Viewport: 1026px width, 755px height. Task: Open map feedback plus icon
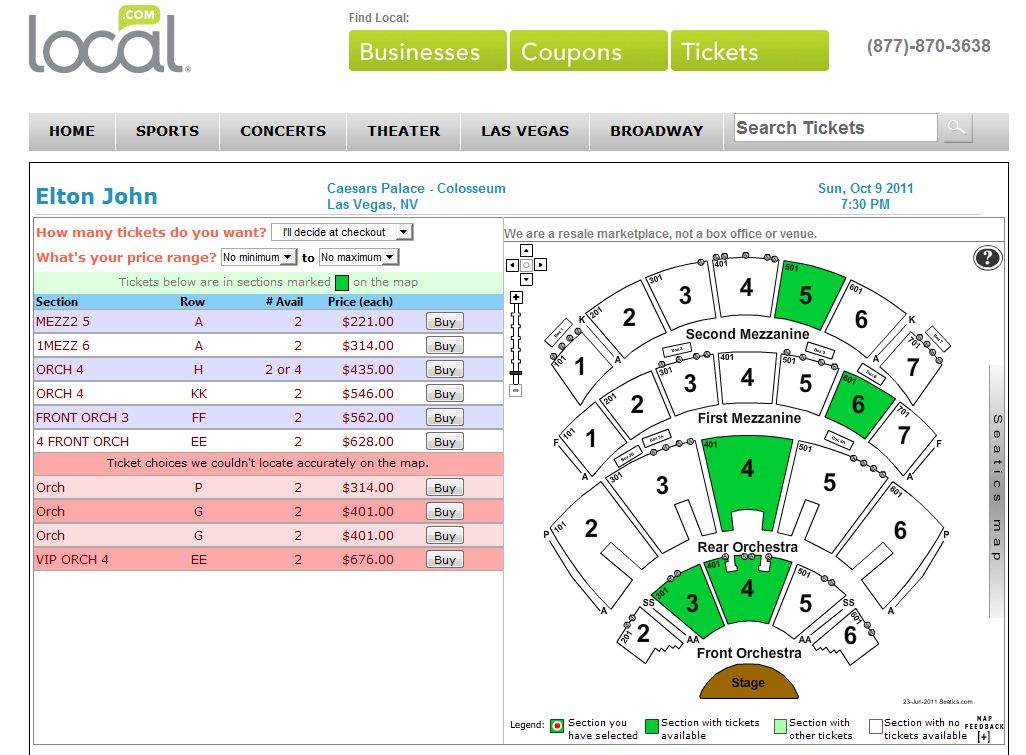click(983, 737)
